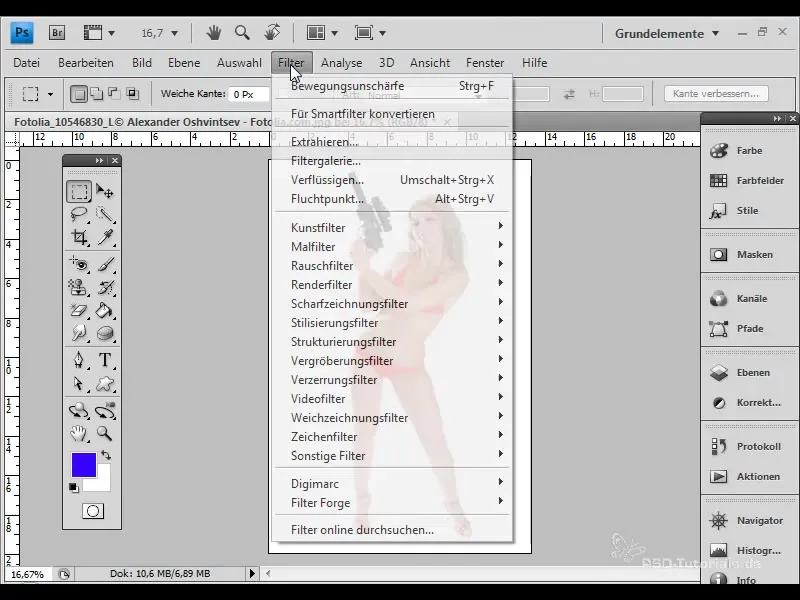The height and width of the screenshot is (600, 800).
Task: Choose Subtract from Selection mode
Action: point(114,94)
